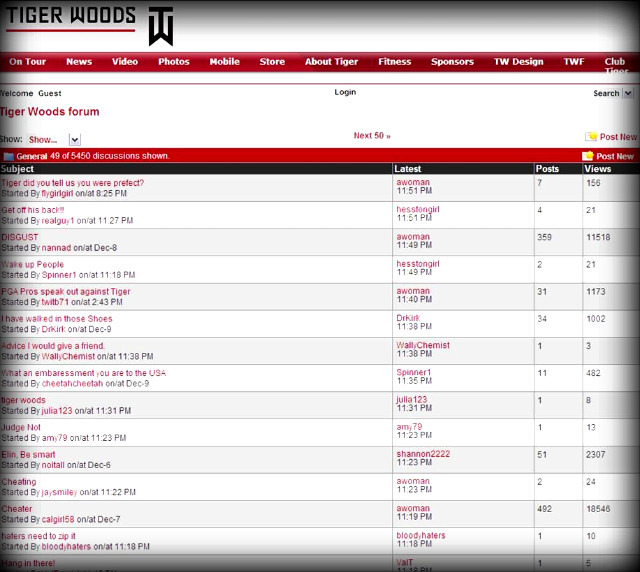The image size is (640, 572).
Task: Open the 'tiger woods' thread
Action: pyautogui.click(x=23, y=400)
